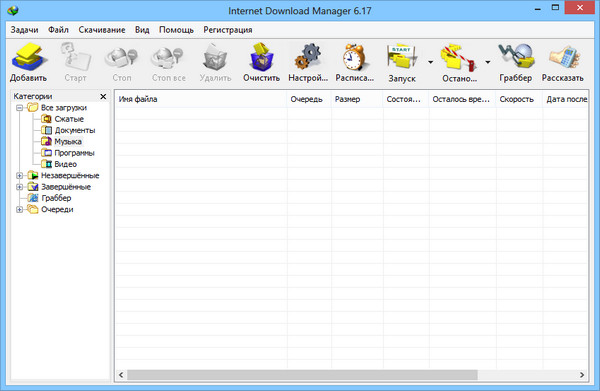Open the Скачивание menu
The image size is (600, 391).
click(102, 30)
